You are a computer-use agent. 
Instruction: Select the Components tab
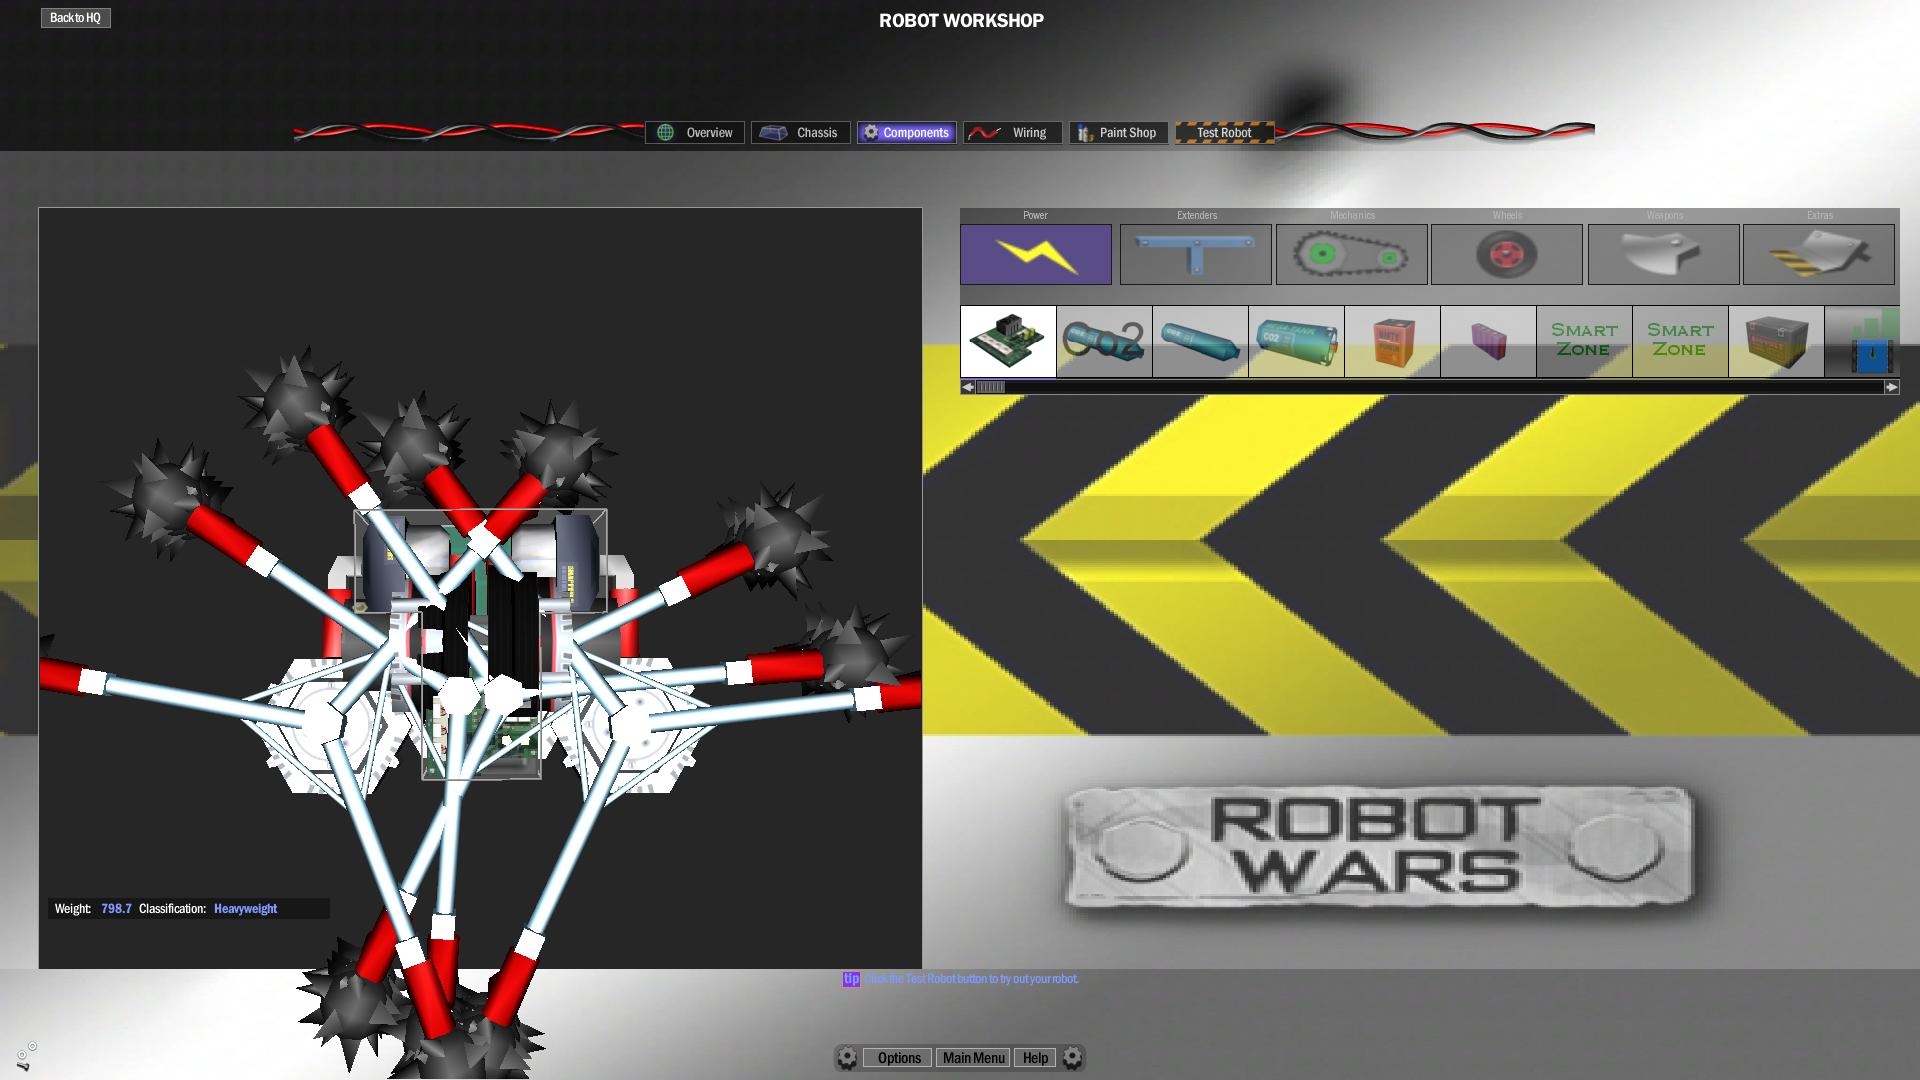pyautogui.click(x=907, y=133)
